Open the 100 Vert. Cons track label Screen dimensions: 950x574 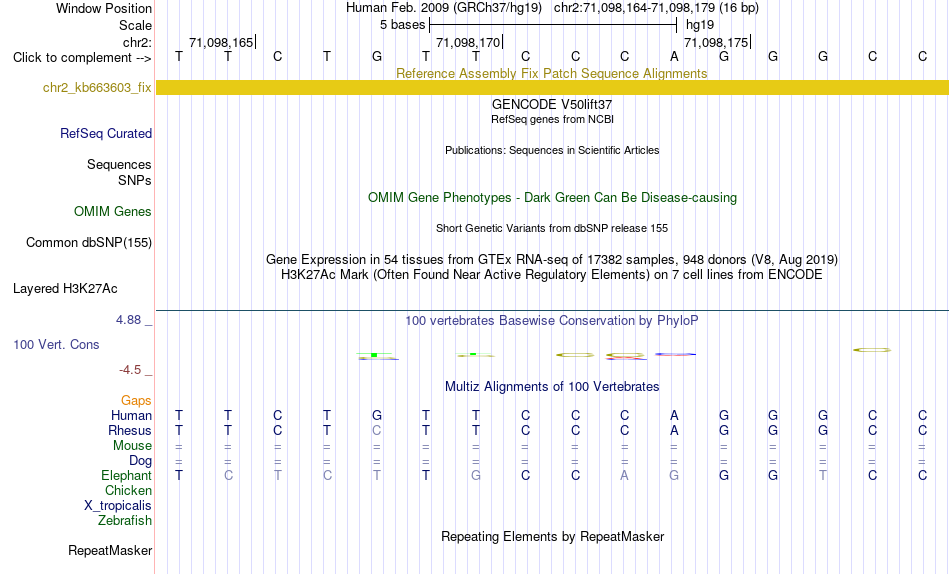click(x=56, y=344)
